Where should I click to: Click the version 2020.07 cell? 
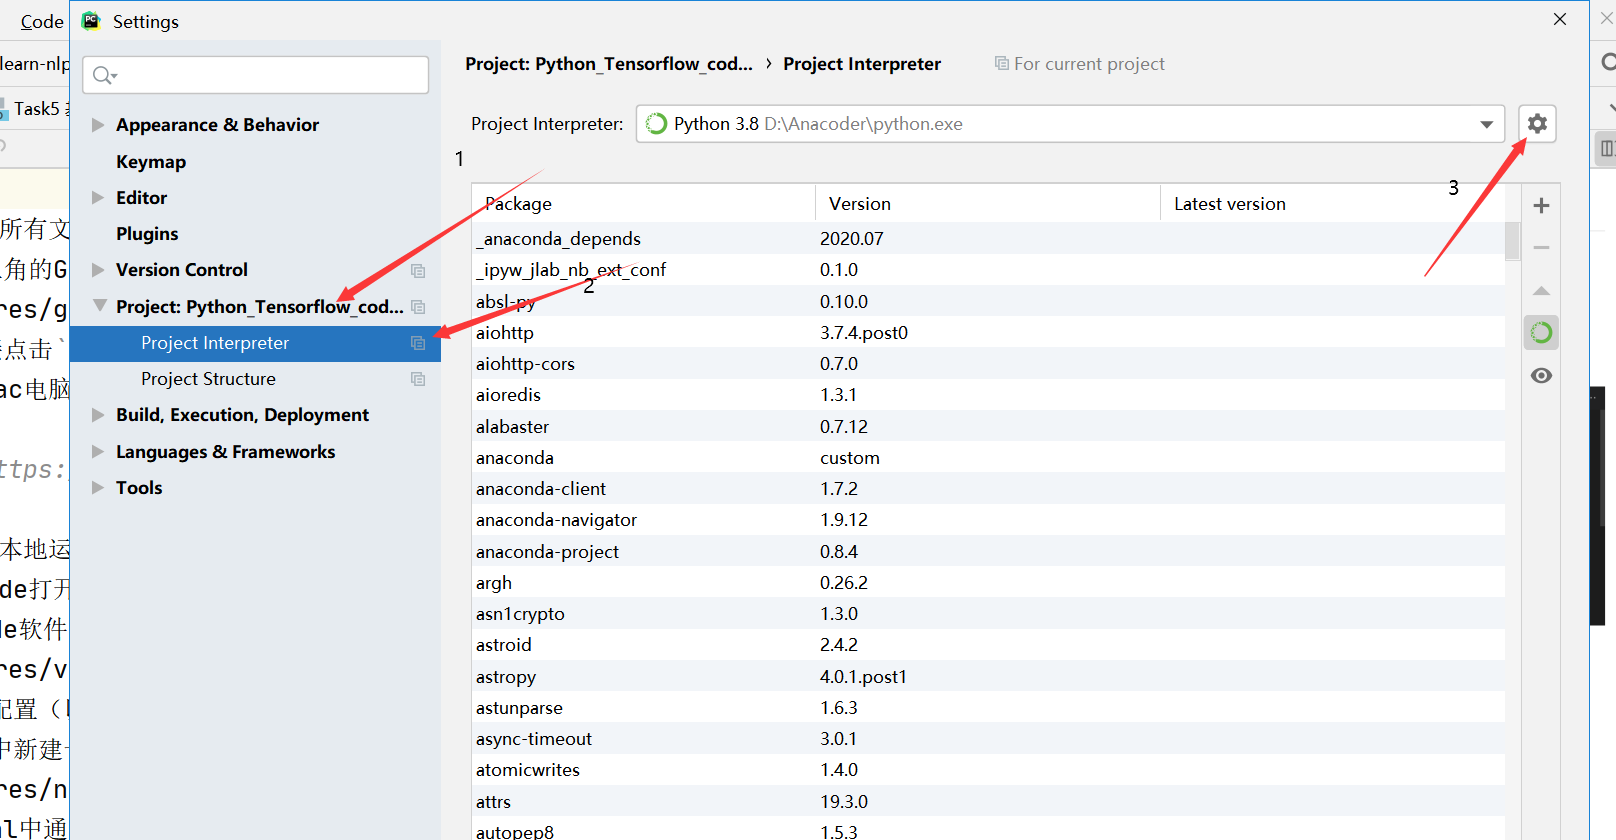(852, 239)
